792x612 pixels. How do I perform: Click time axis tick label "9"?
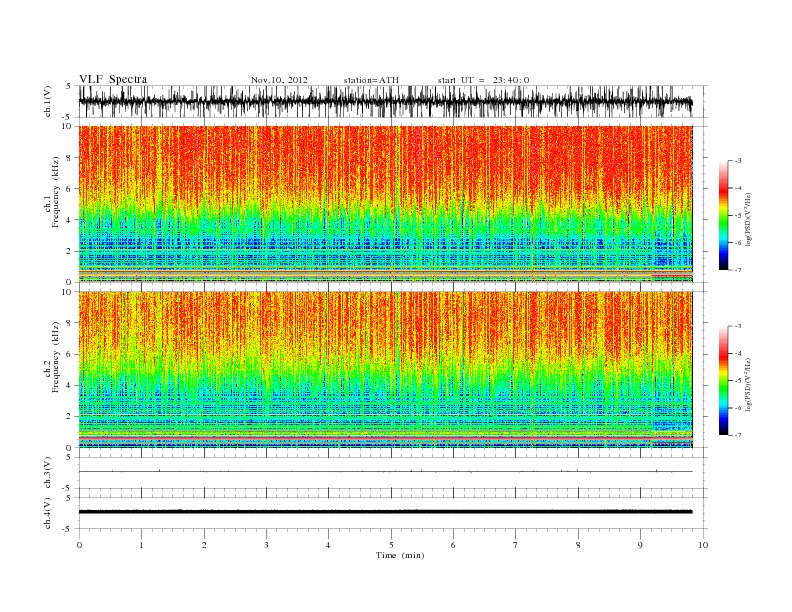pyautogui.click(x=640, y=545)
